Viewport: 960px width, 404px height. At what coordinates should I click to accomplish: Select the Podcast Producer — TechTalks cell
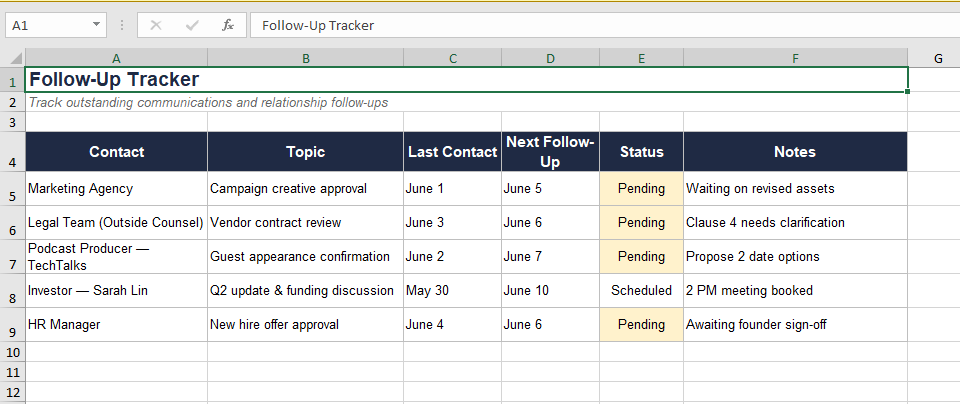click(116, 256)
